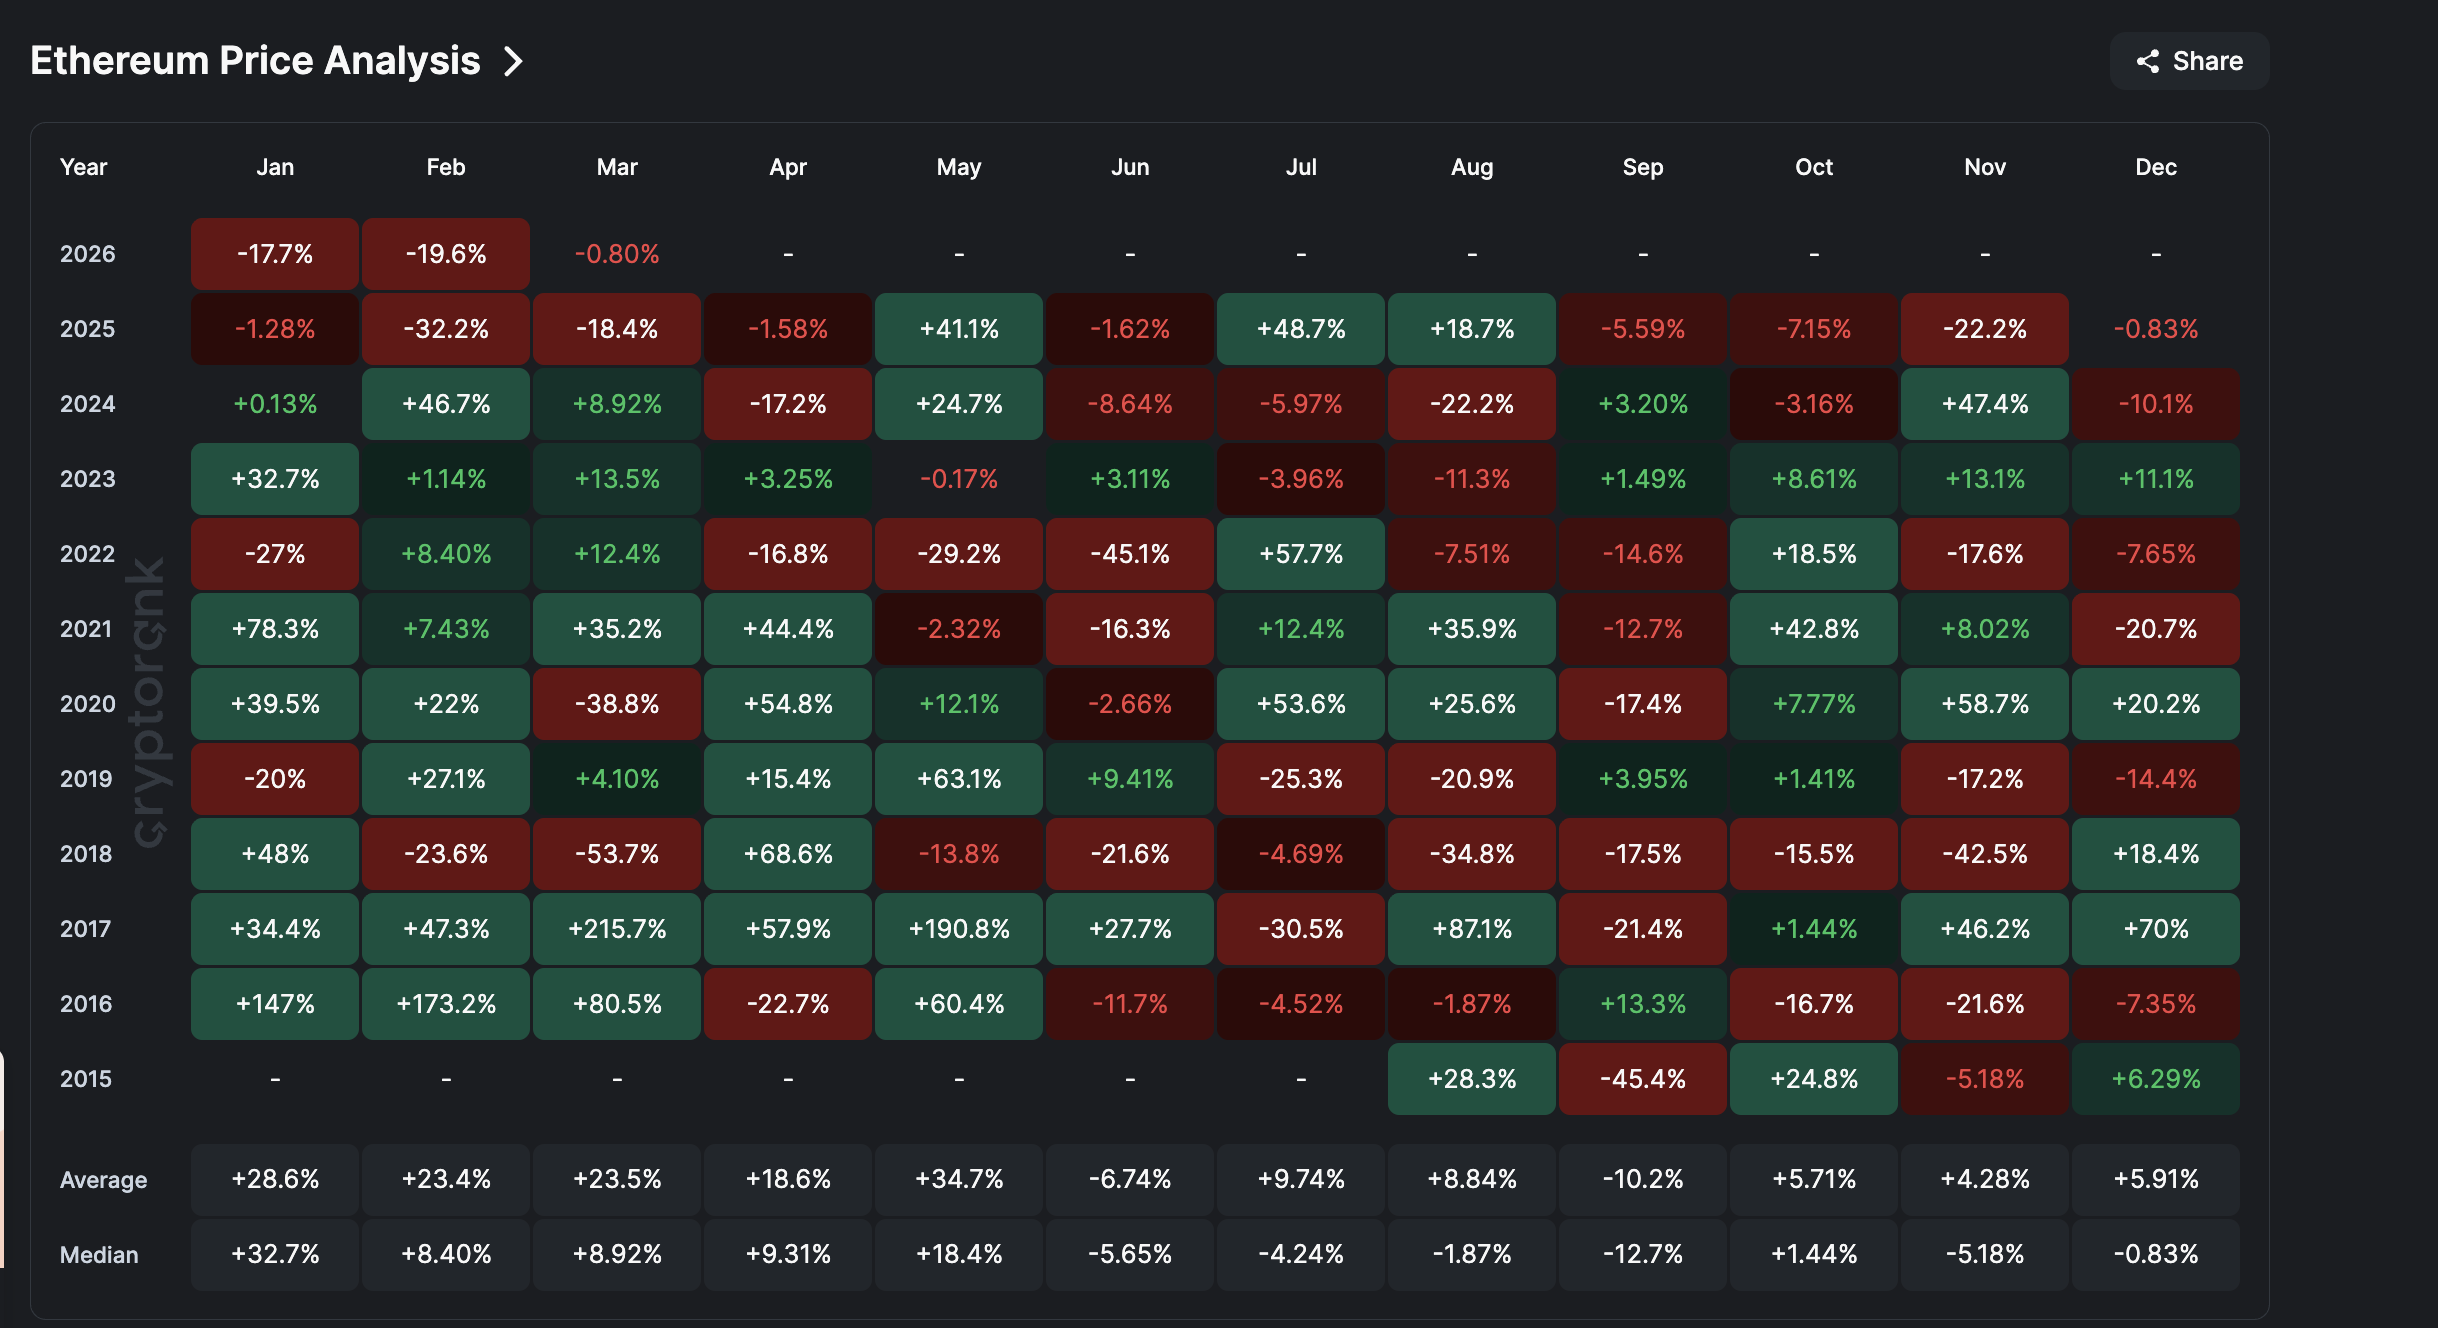Click the Median row label

[x=99, y=1254]
